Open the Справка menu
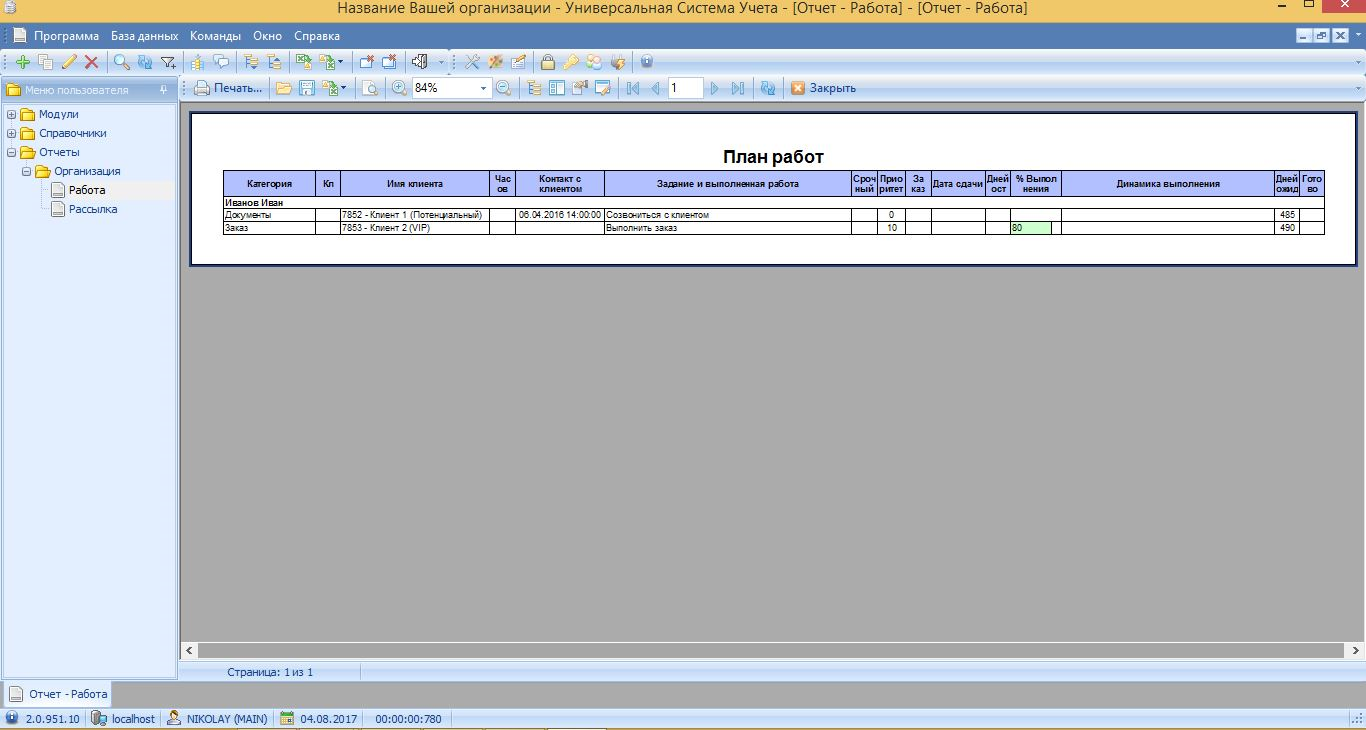This screenshot has height=730, width=1366. (x=317, y=36)
